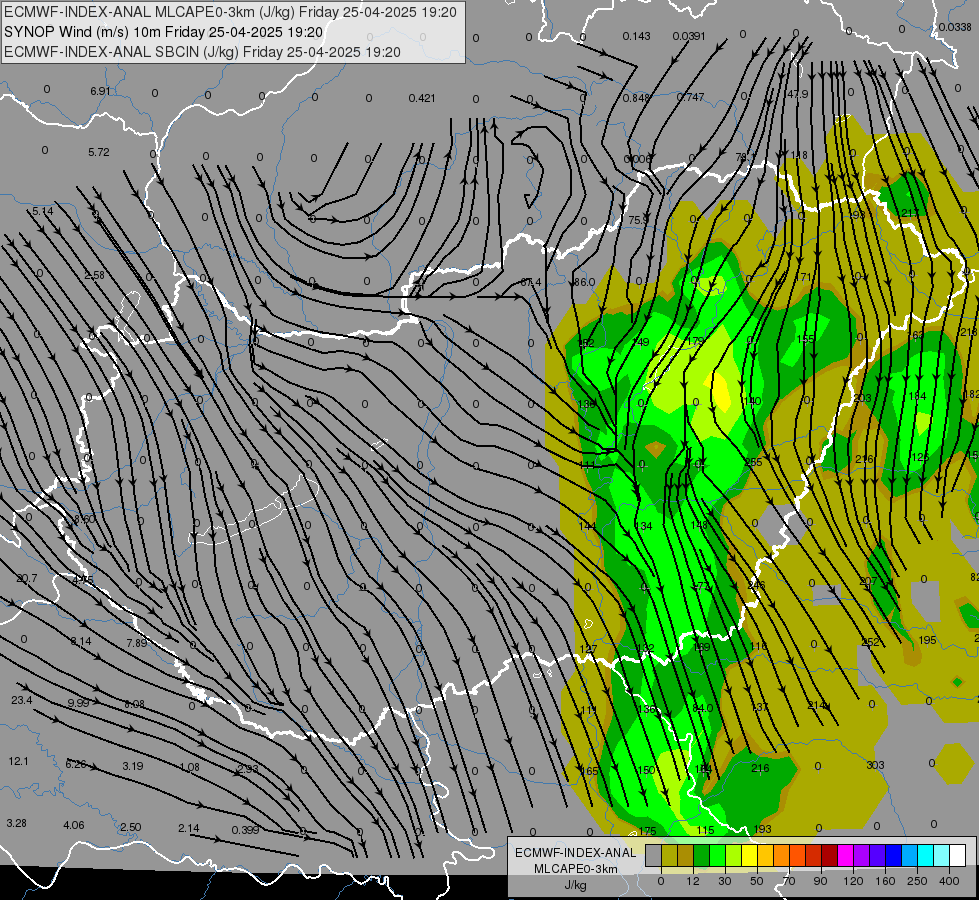Click the map value '246'
The height and width of the screenshot is (900, 979).
pos(756,585)
